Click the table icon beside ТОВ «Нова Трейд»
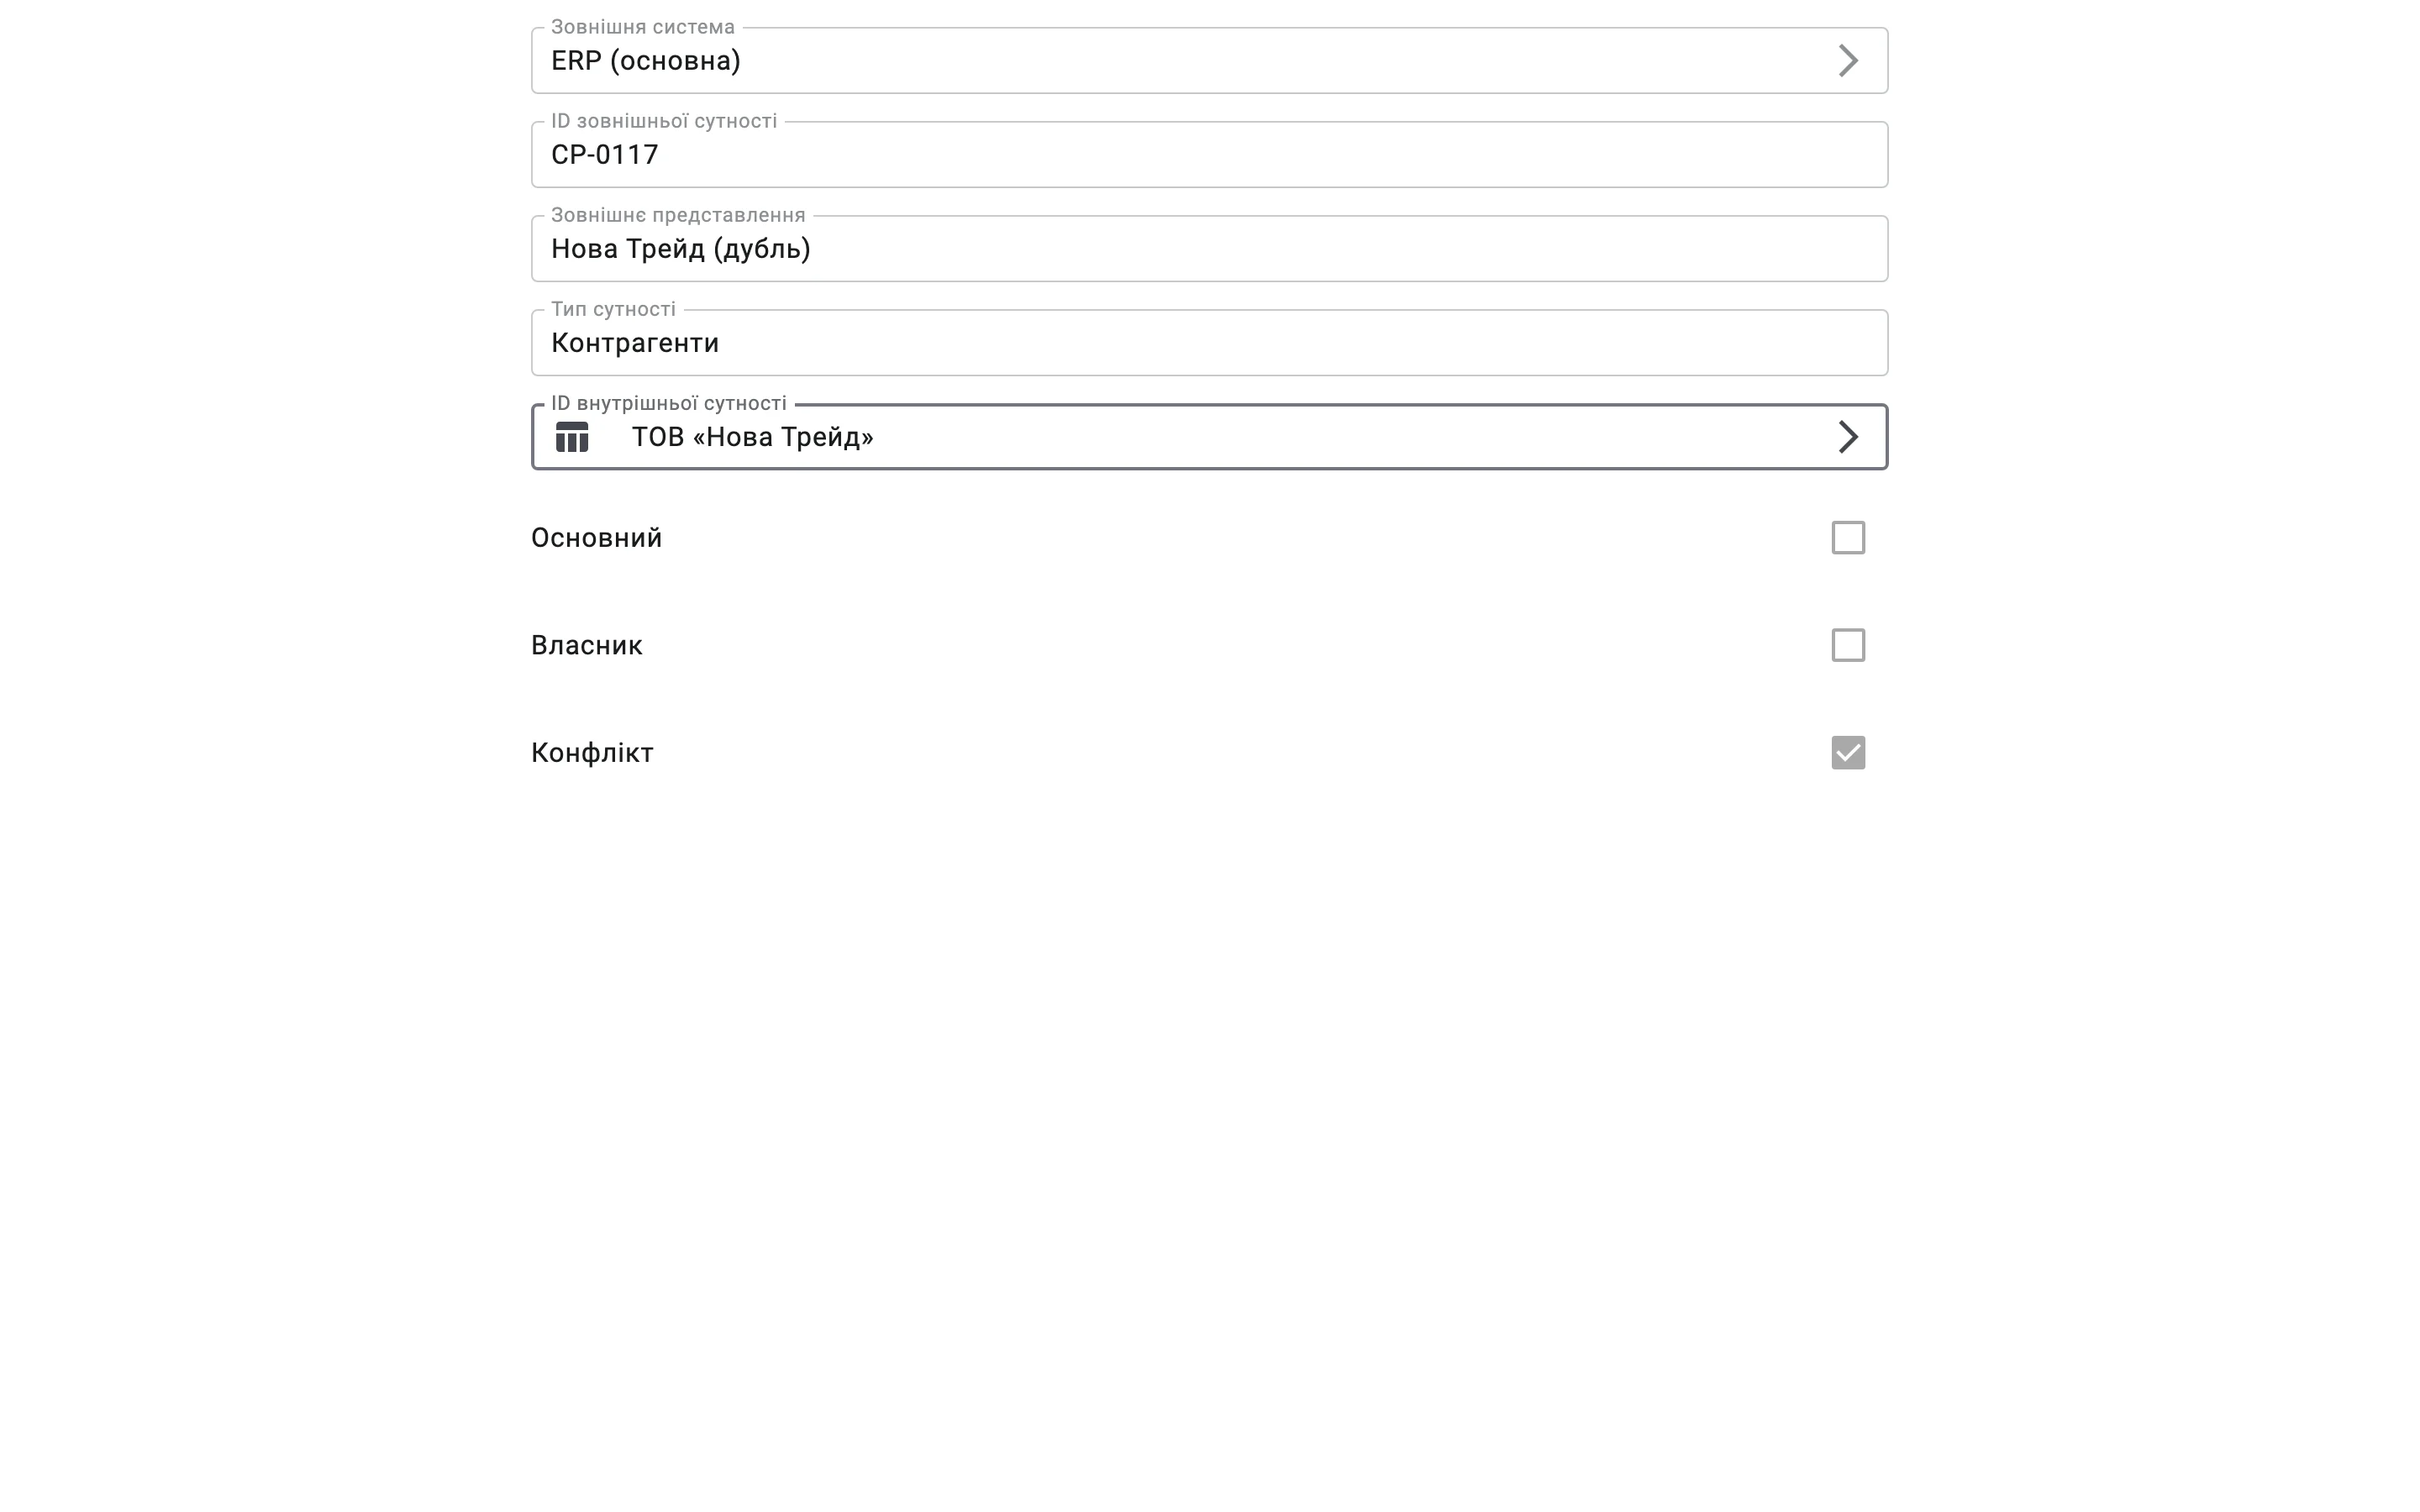The image size is (2420, 1512). (572, 437)
